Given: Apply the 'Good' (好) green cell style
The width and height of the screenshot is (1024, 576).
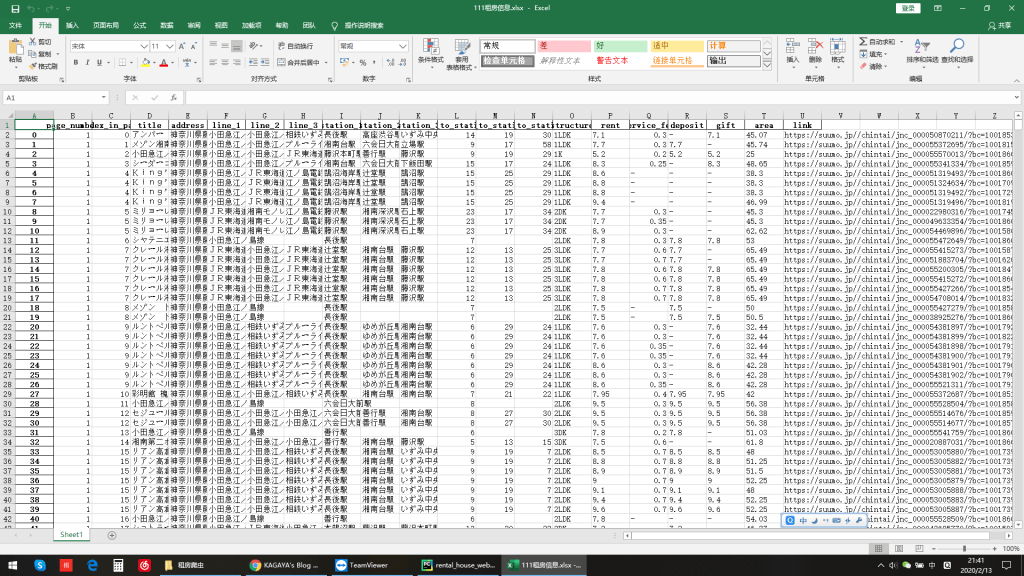Looking at the screenshot, I should (x=620, y=46).
